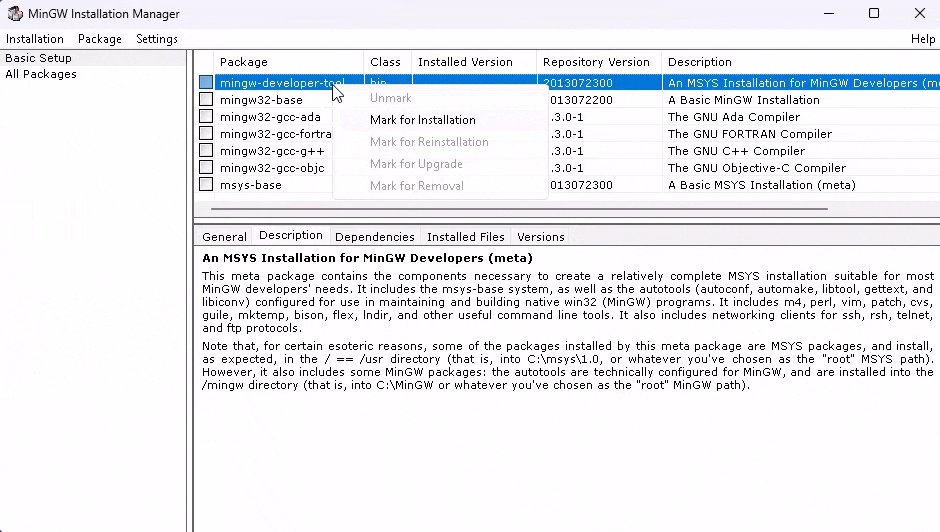Click 'The GNU Ada Compiler' description cell

734,117
